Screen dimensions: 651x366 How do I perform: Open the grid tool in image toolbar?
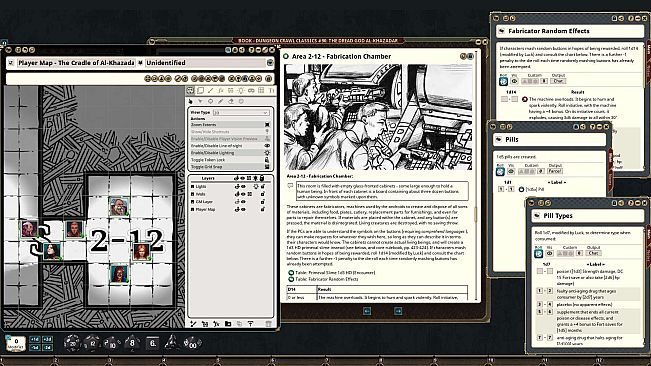coord(261,90)
